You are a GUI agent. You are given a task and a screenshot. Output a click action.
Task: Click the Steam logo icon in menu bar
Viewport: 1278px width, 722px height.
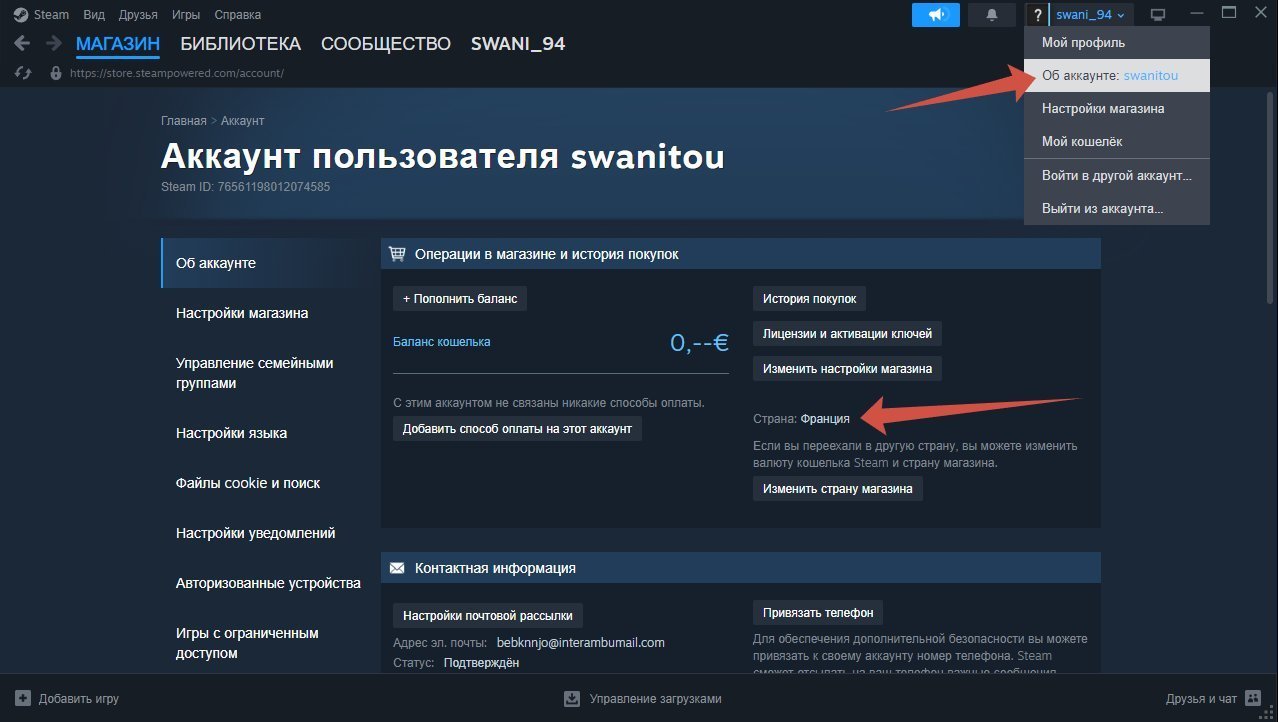[x=20, y=14]
